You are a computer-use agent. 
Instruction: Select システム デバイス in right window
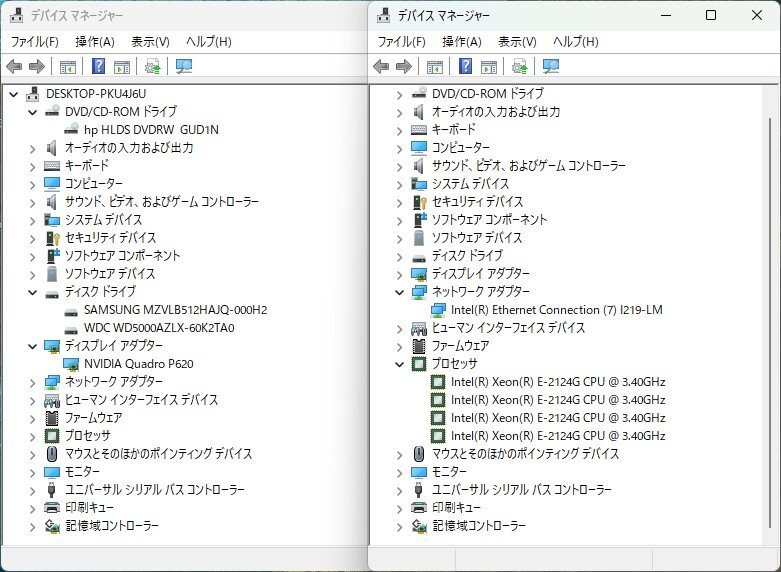[x=470, y=184]
